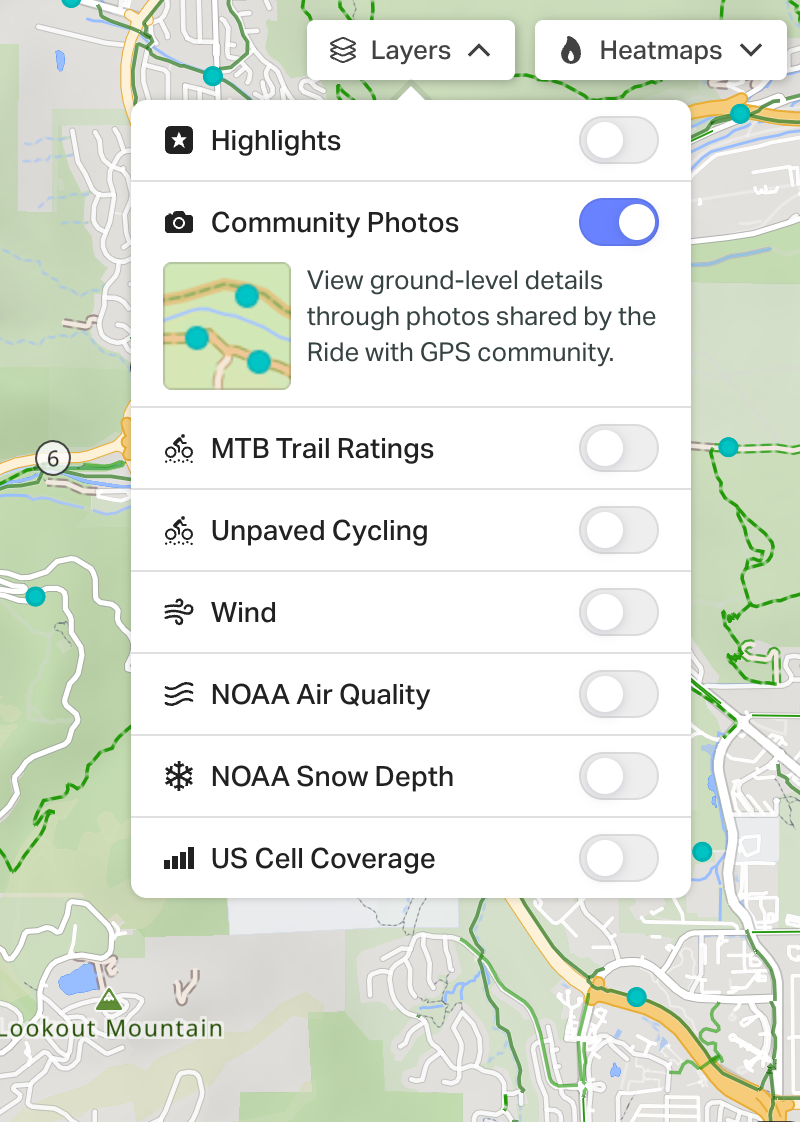Click the Unpaved Cycling bike icon
The image size is (800, 1122).
pos(179,531)
